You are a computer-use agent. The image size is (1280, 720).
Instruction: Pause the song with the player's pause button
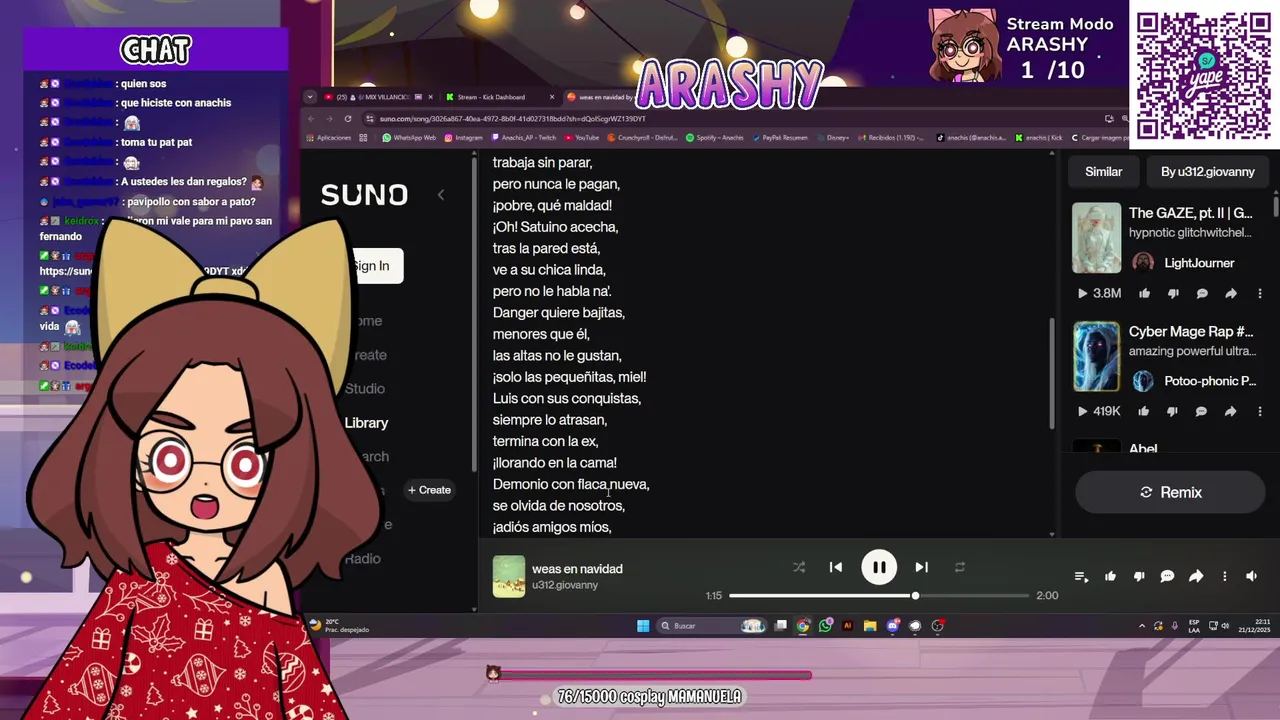point(879,567)
